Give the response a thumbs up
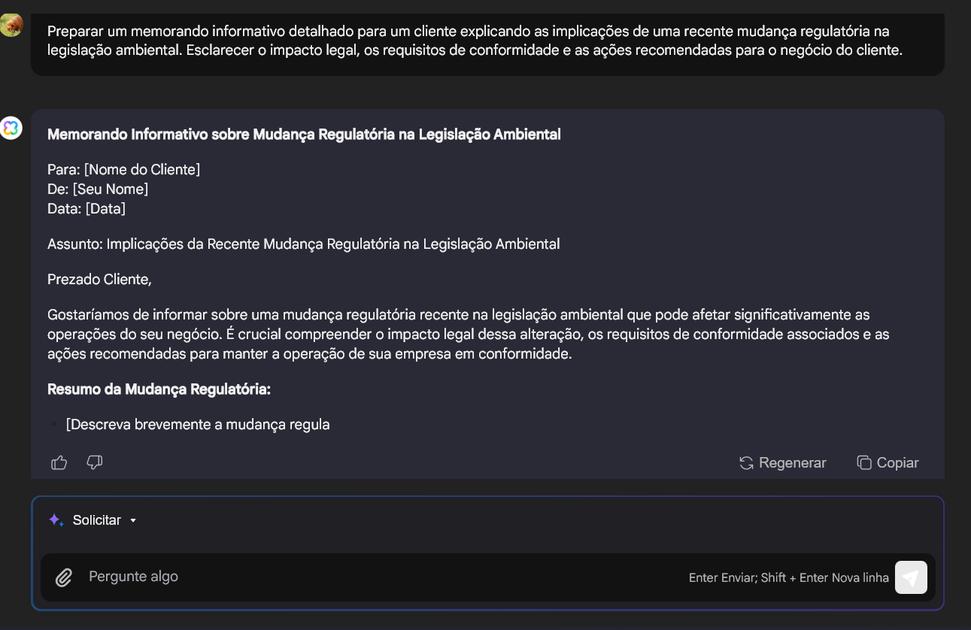 click(x=59, y=462)
